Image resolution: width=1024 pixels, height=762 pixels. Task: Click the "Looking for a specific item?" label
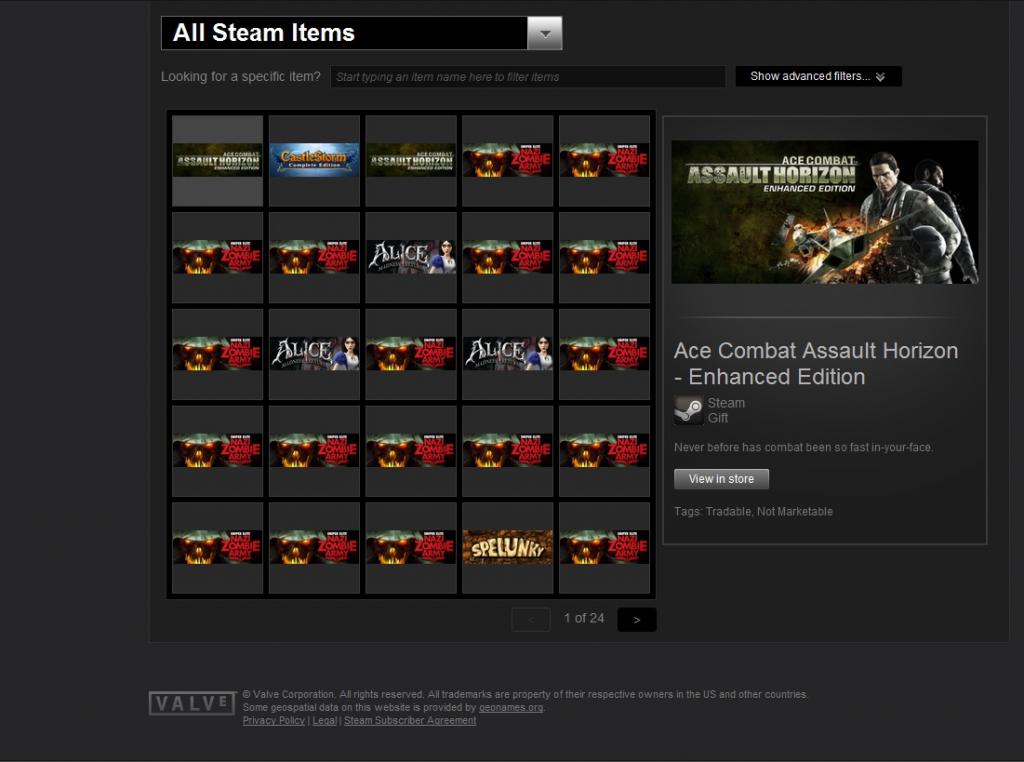pyautogui.click(x=241, y=76)
